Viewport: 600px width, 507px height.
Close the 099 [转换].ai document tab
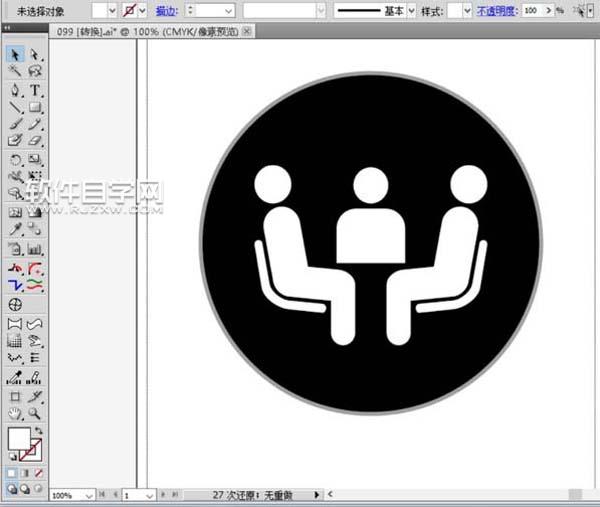pos(247,31)
